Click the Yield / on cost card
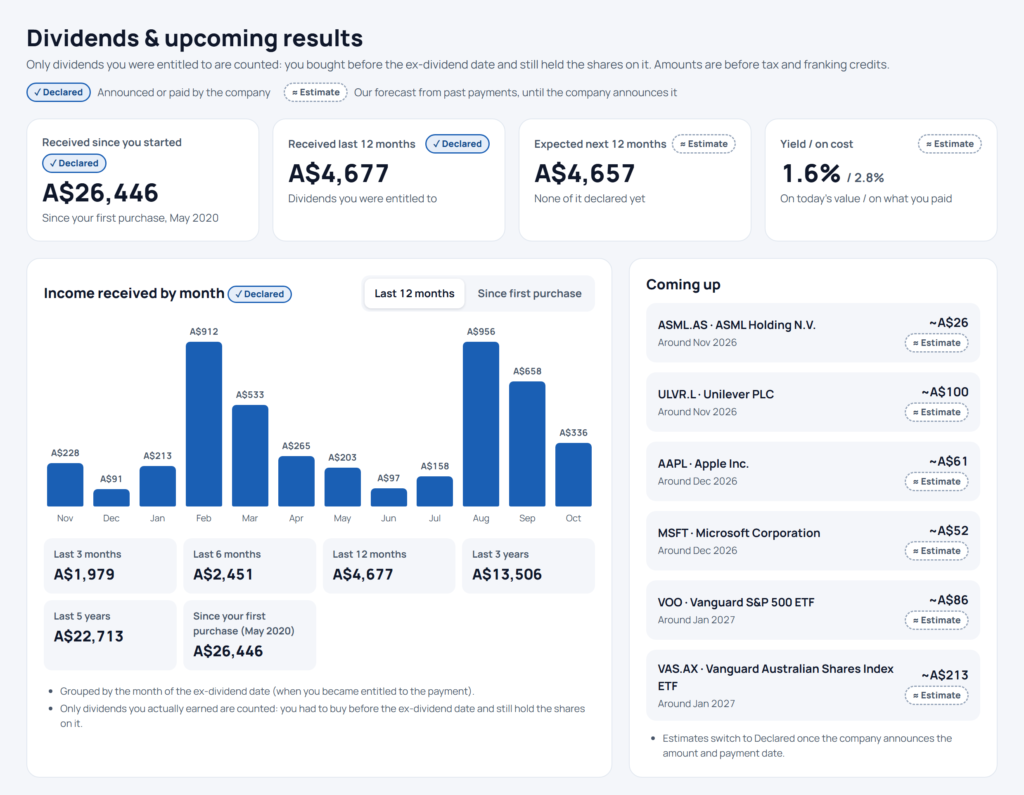The width and height of the screenshot is (1024, 795). click(x=880, y=180)
